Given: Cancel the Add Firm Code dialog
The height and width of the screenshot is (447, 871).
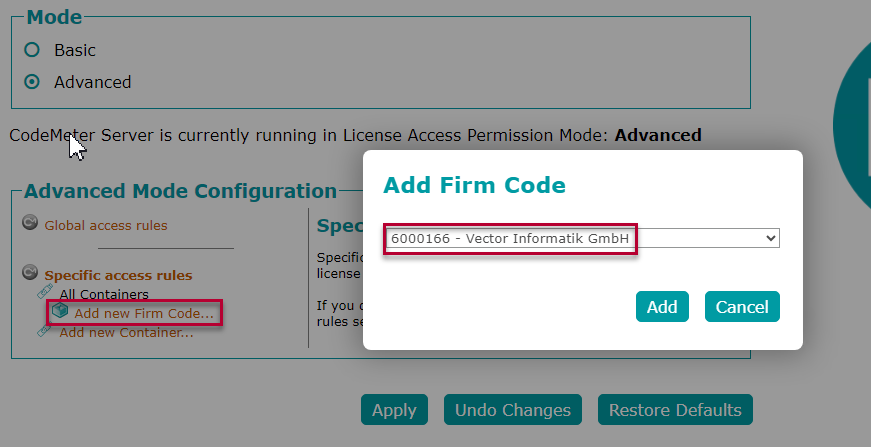Looking at the screenshot, I should click(742, 306).
